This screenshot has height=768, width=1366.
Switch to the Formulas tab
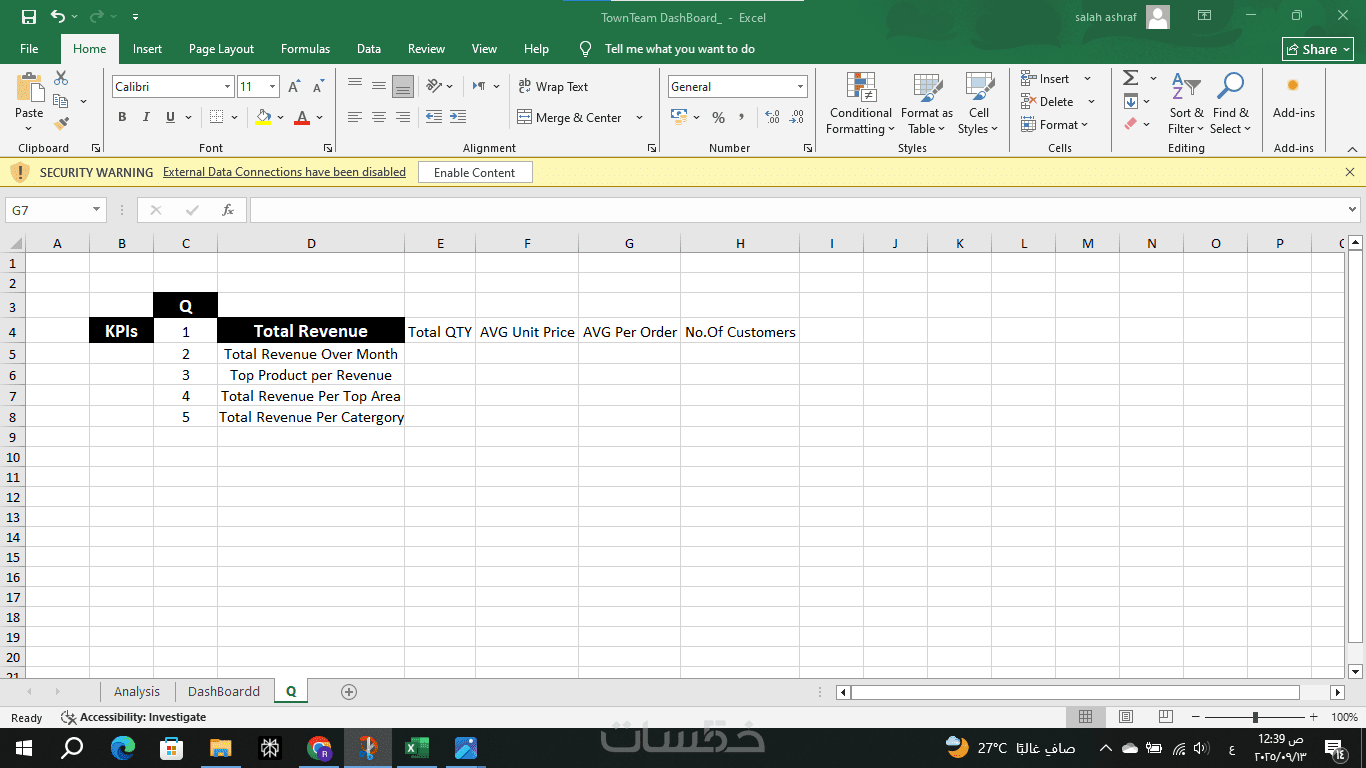(305, 48)
